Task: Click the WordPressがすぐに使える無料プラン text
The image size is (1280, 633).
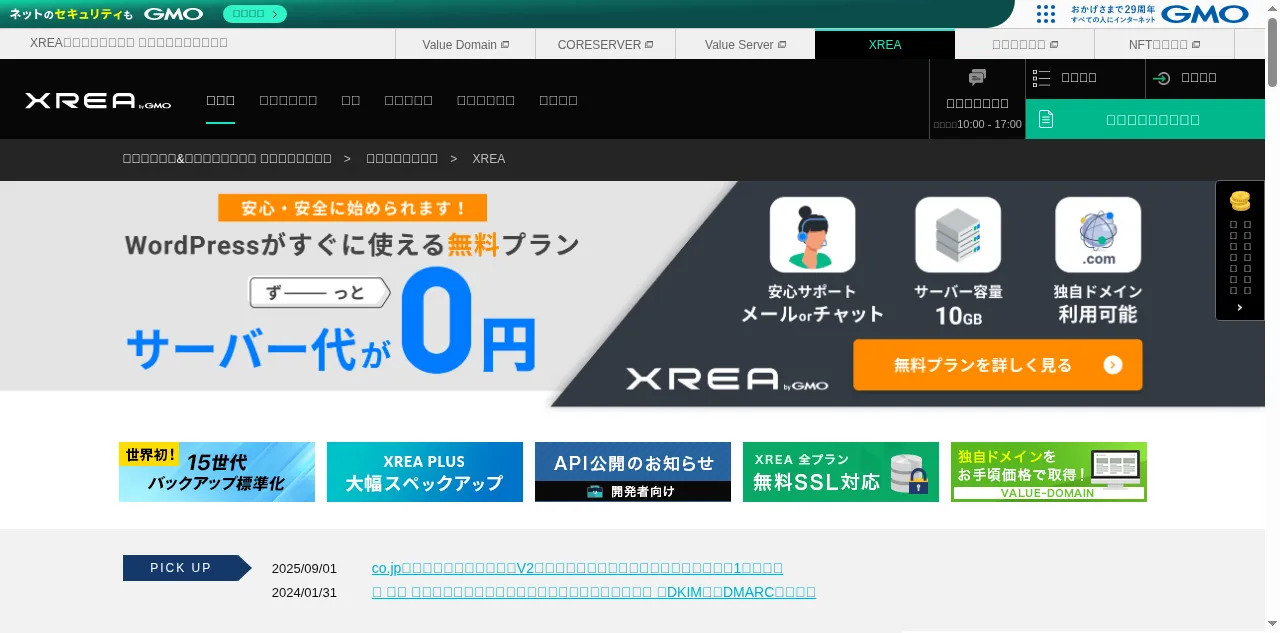Action: 352,244
